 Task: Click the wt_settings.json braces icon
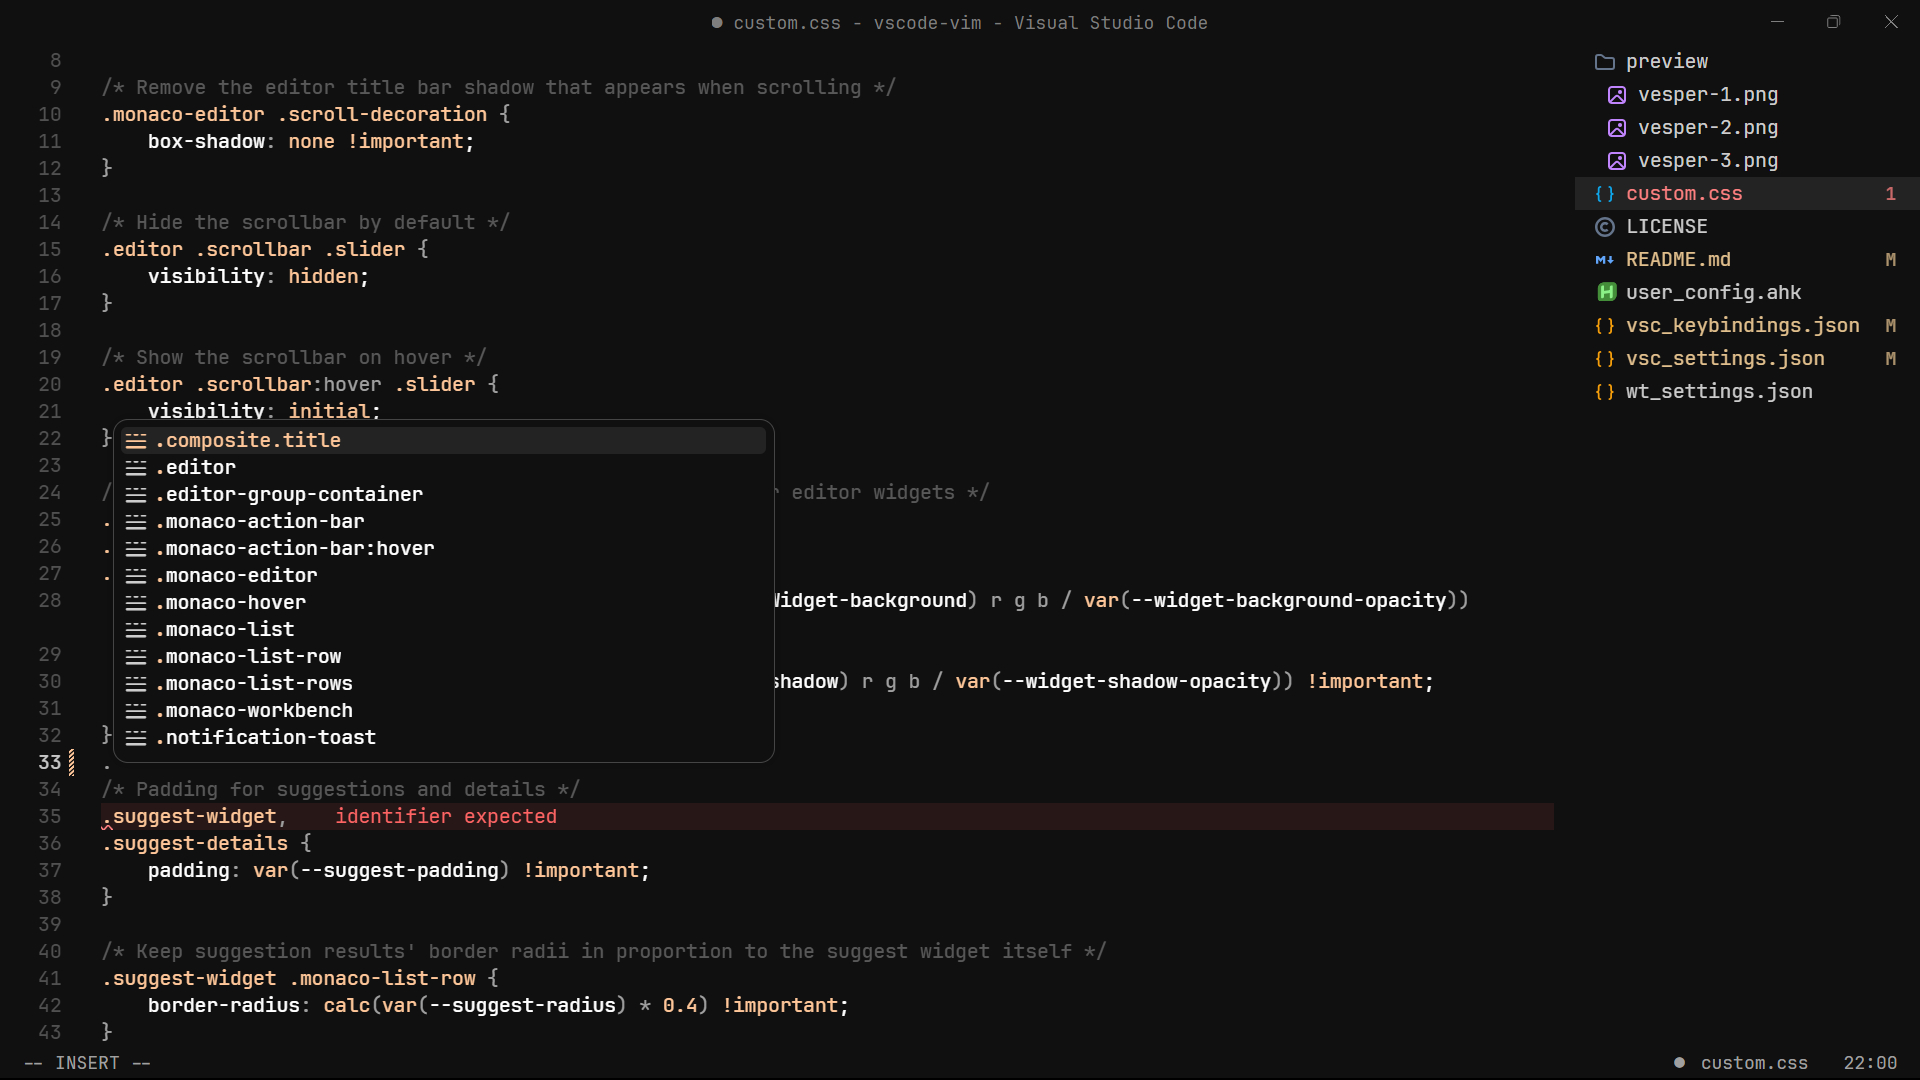(x=1605, y=392)
